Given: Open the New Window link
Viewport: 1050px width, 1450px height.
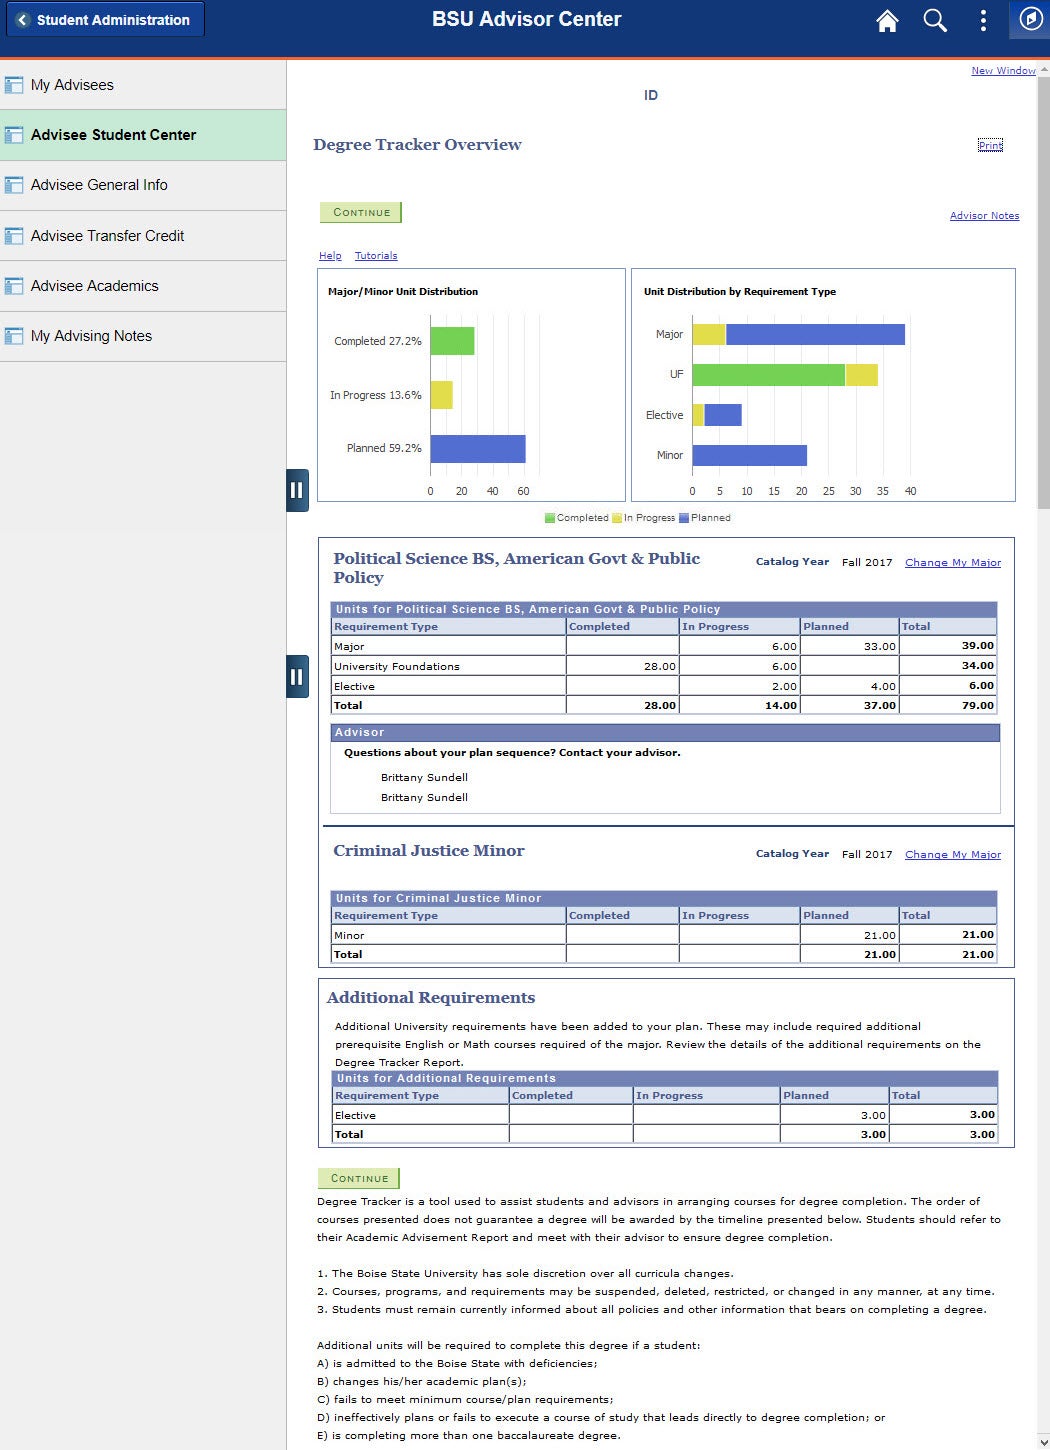Looking at the screenshot, I should 1003,71.
